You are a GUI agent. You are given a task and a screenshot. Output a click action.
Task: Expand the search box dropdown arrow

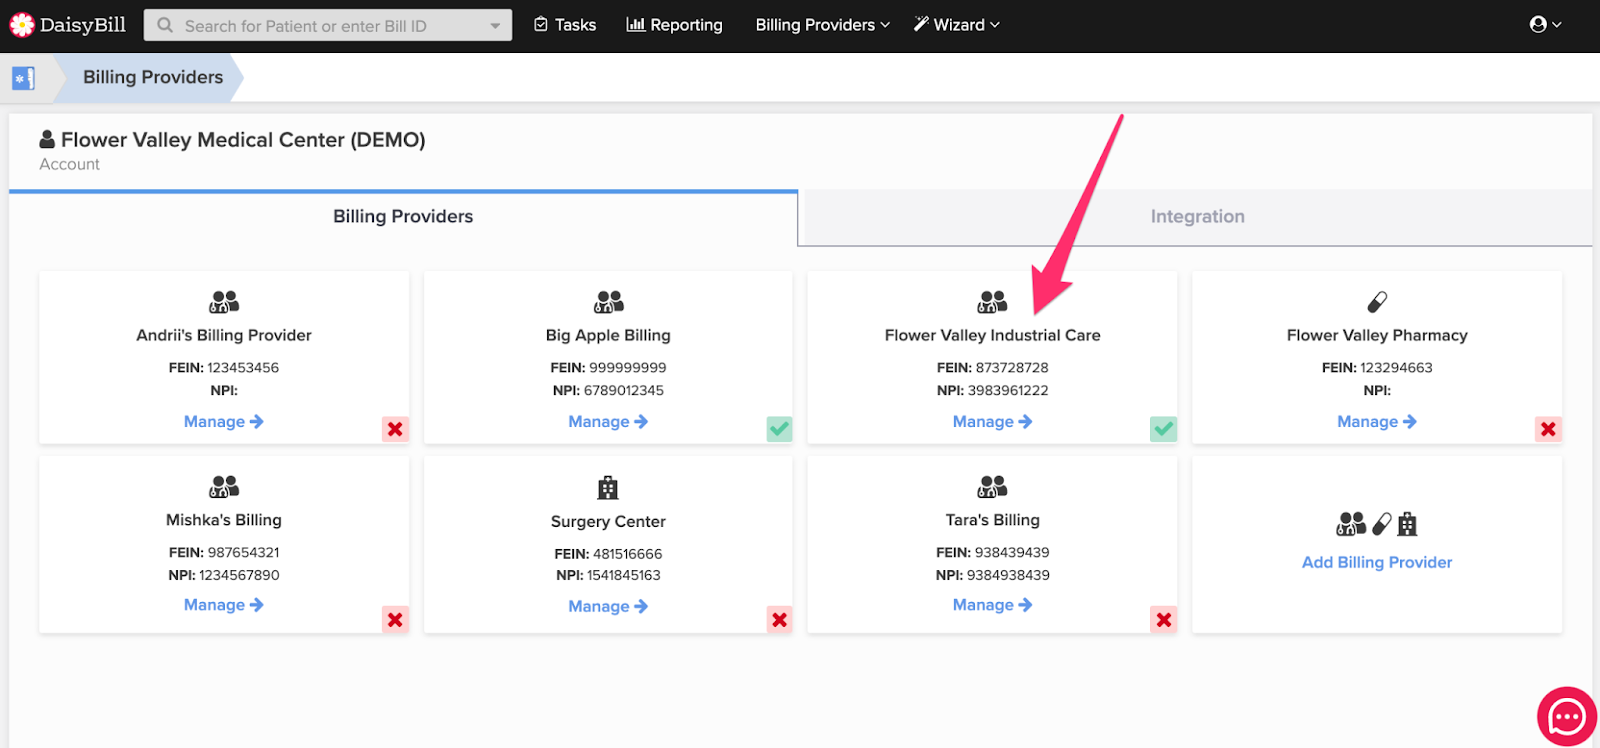(495, 26)
